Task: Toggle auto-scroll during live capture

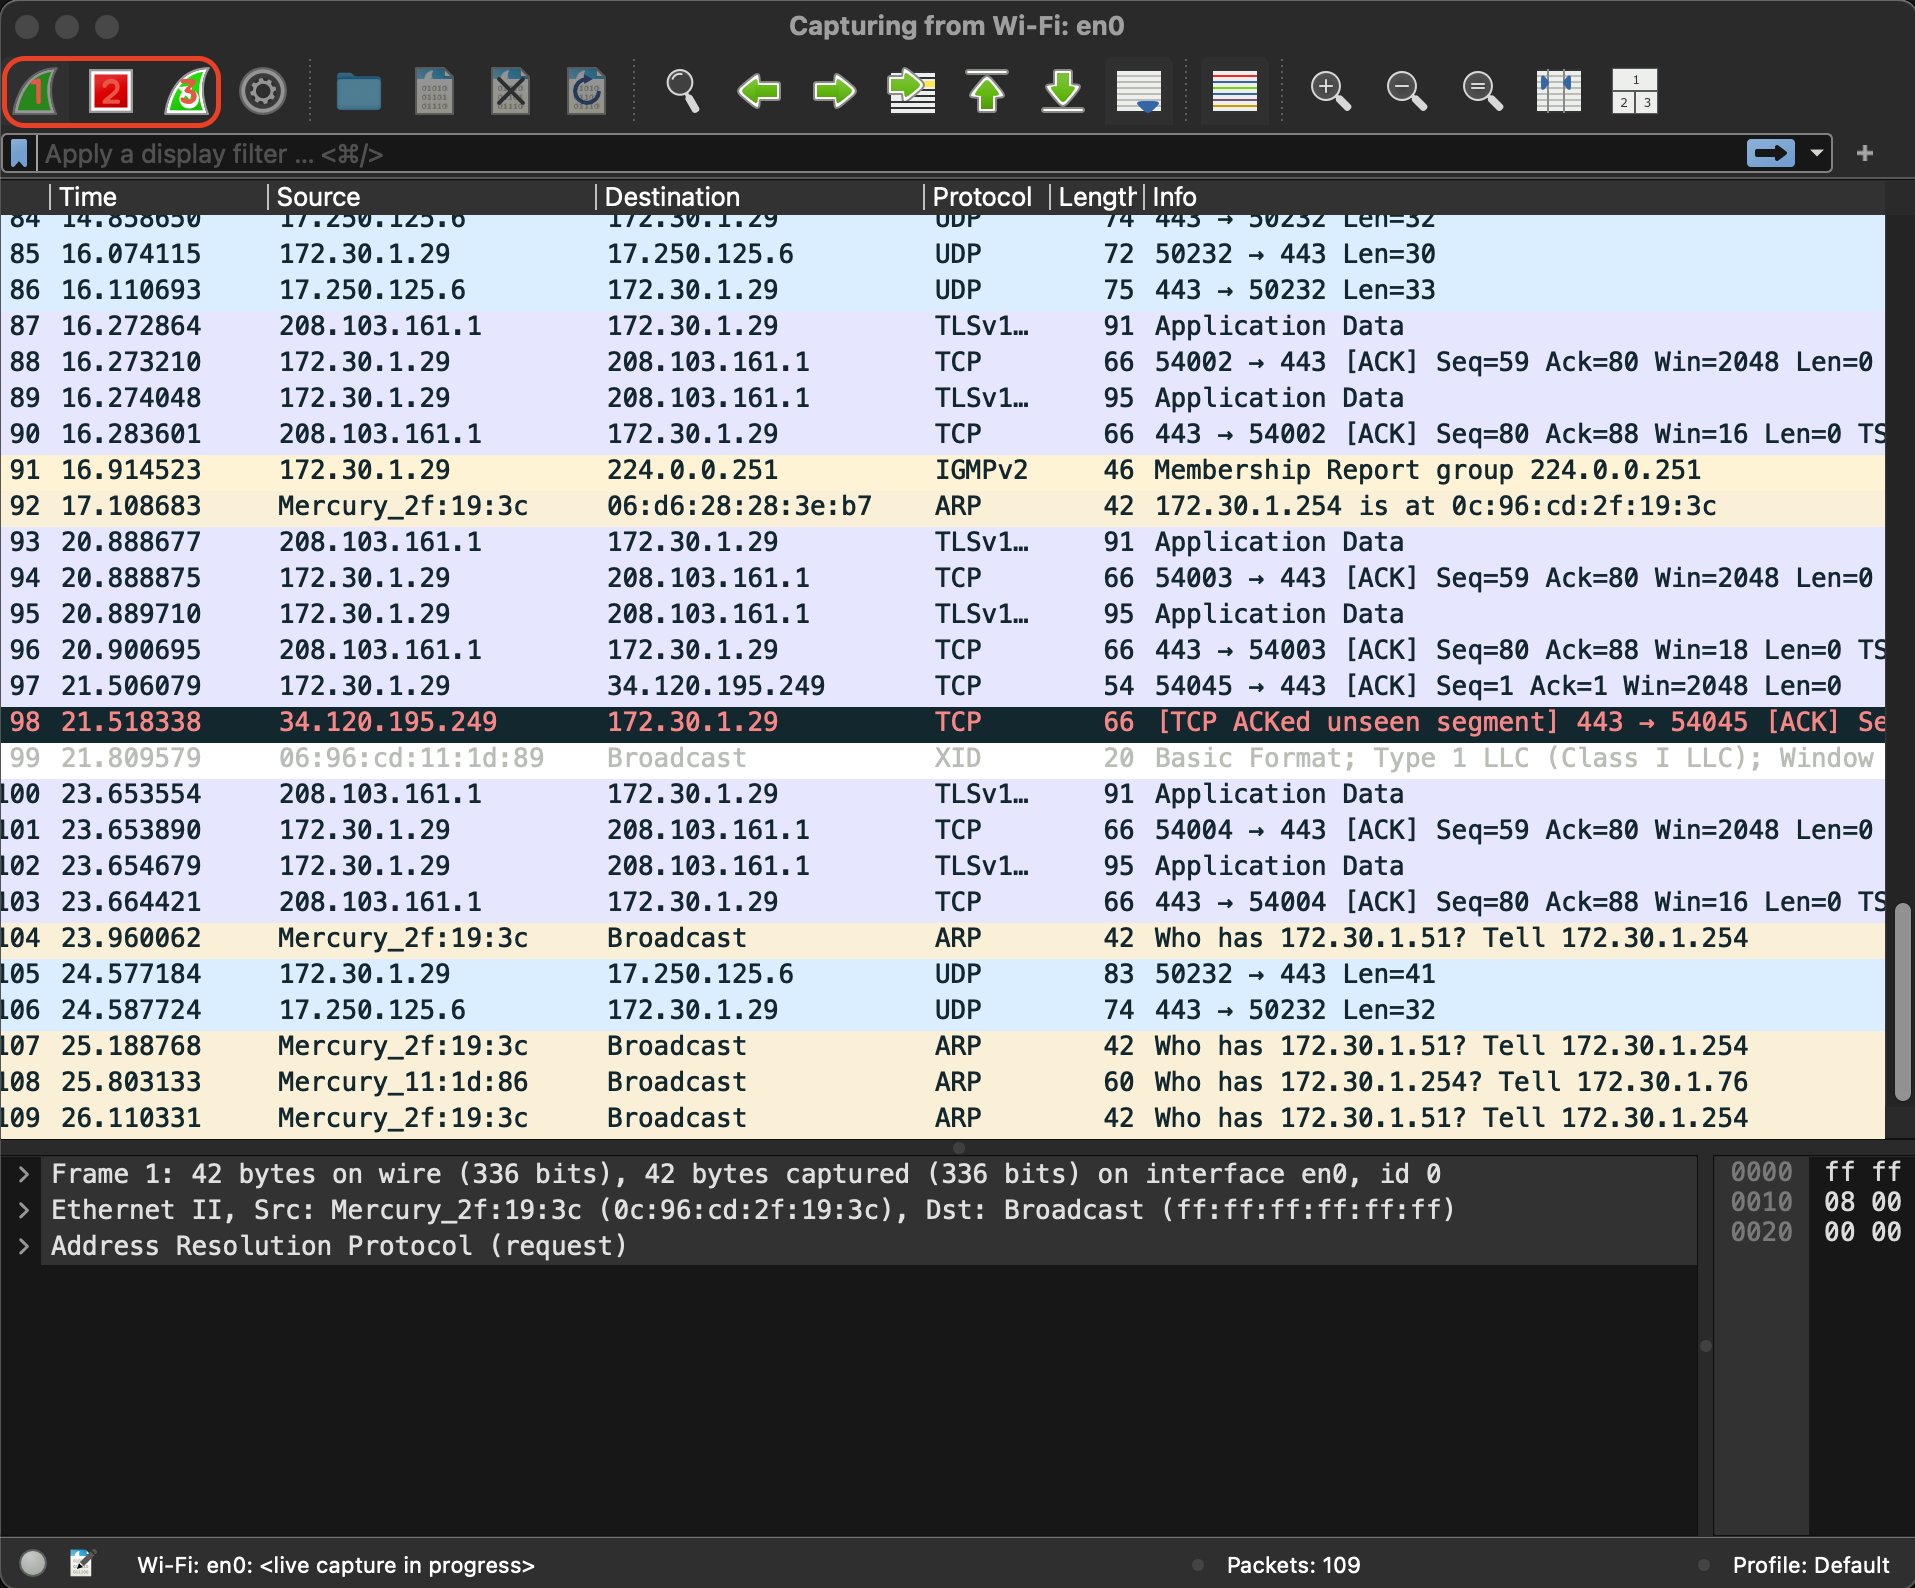Action: [1139, 92]
